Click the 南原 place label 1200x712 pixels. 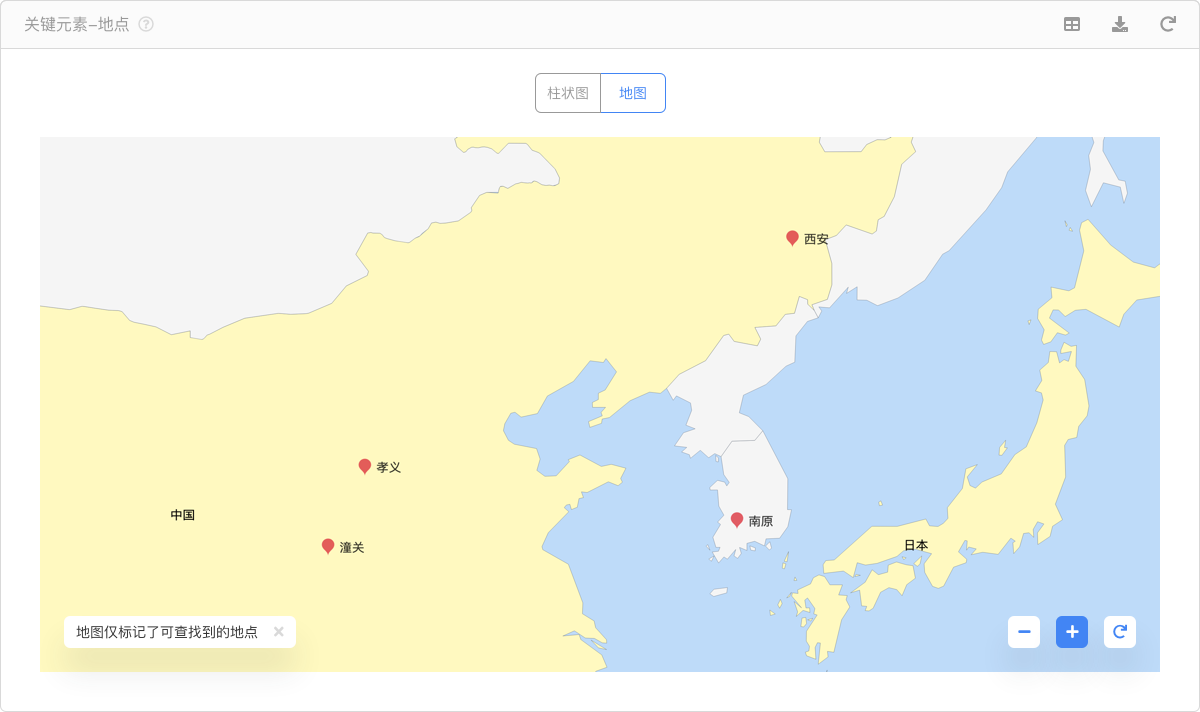tap(761, 521)
